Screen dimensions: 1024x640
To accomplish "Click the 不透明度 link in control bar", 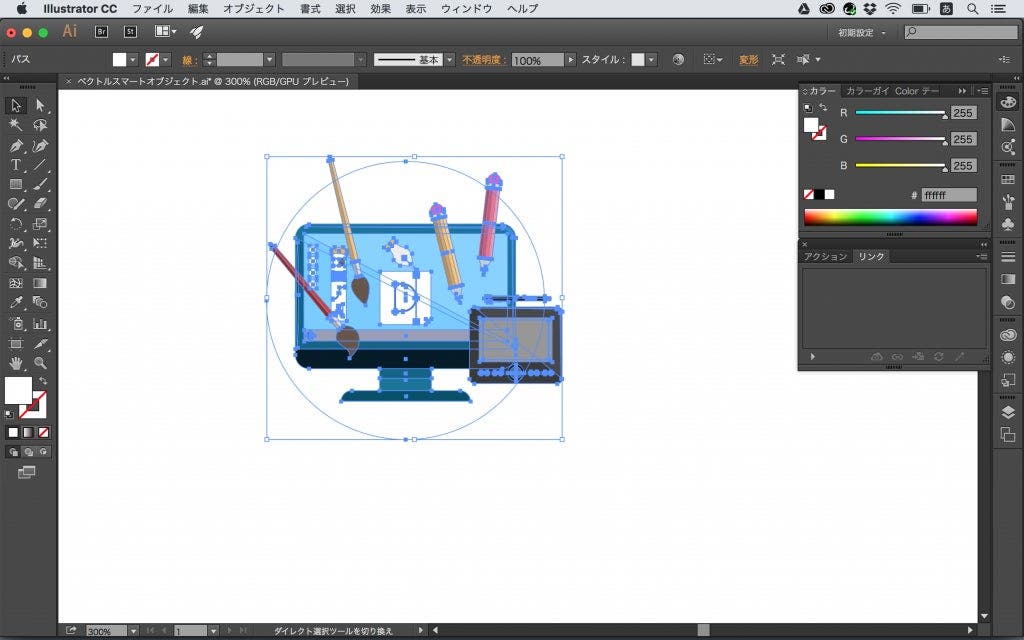I will coord(485,59).
